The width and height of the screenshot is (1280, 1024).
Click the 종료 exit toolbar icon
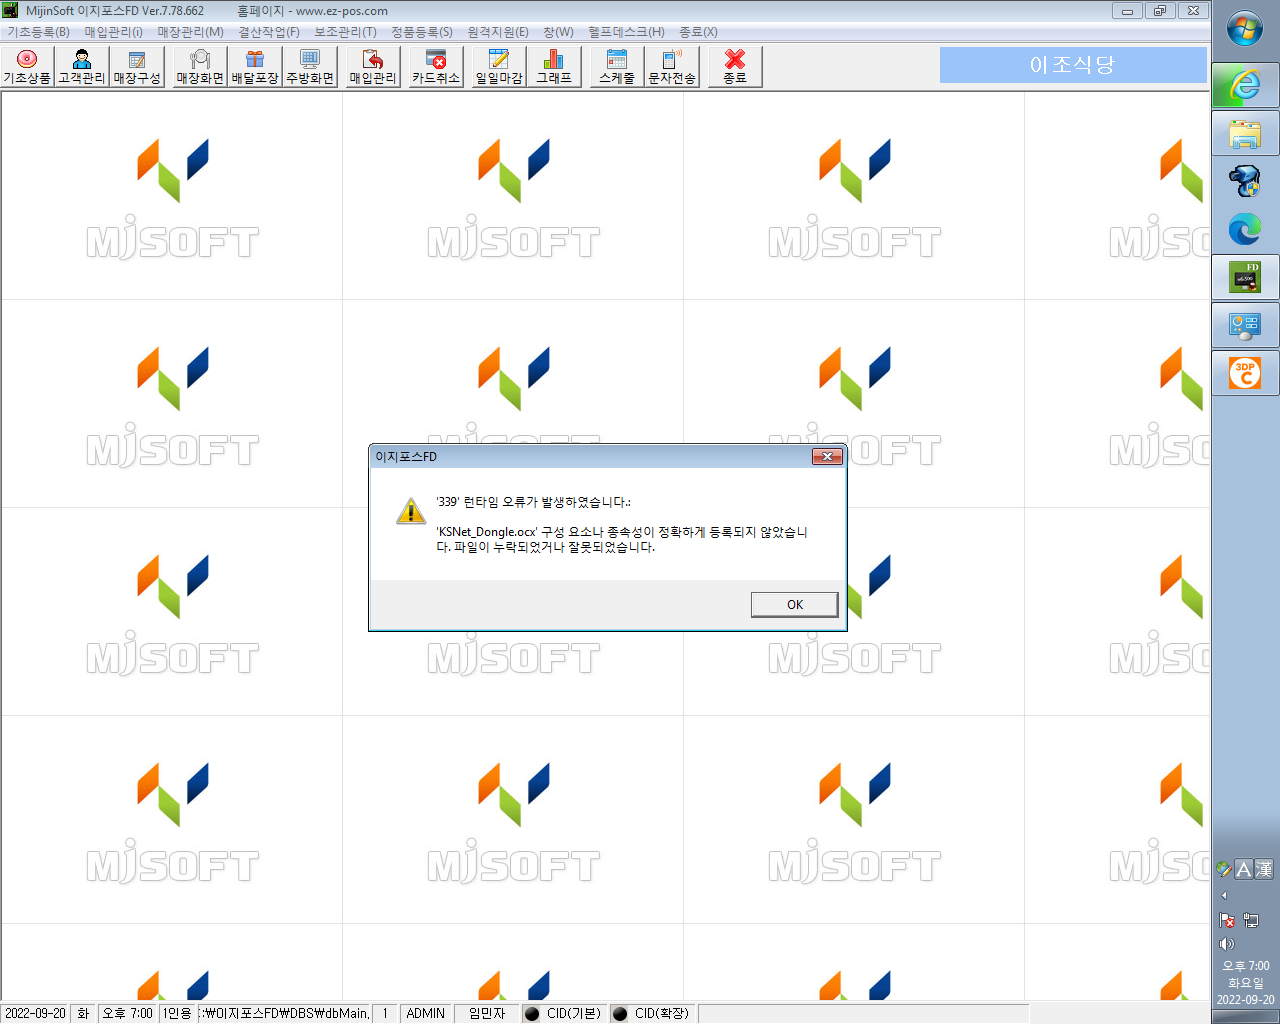[735, 66]
